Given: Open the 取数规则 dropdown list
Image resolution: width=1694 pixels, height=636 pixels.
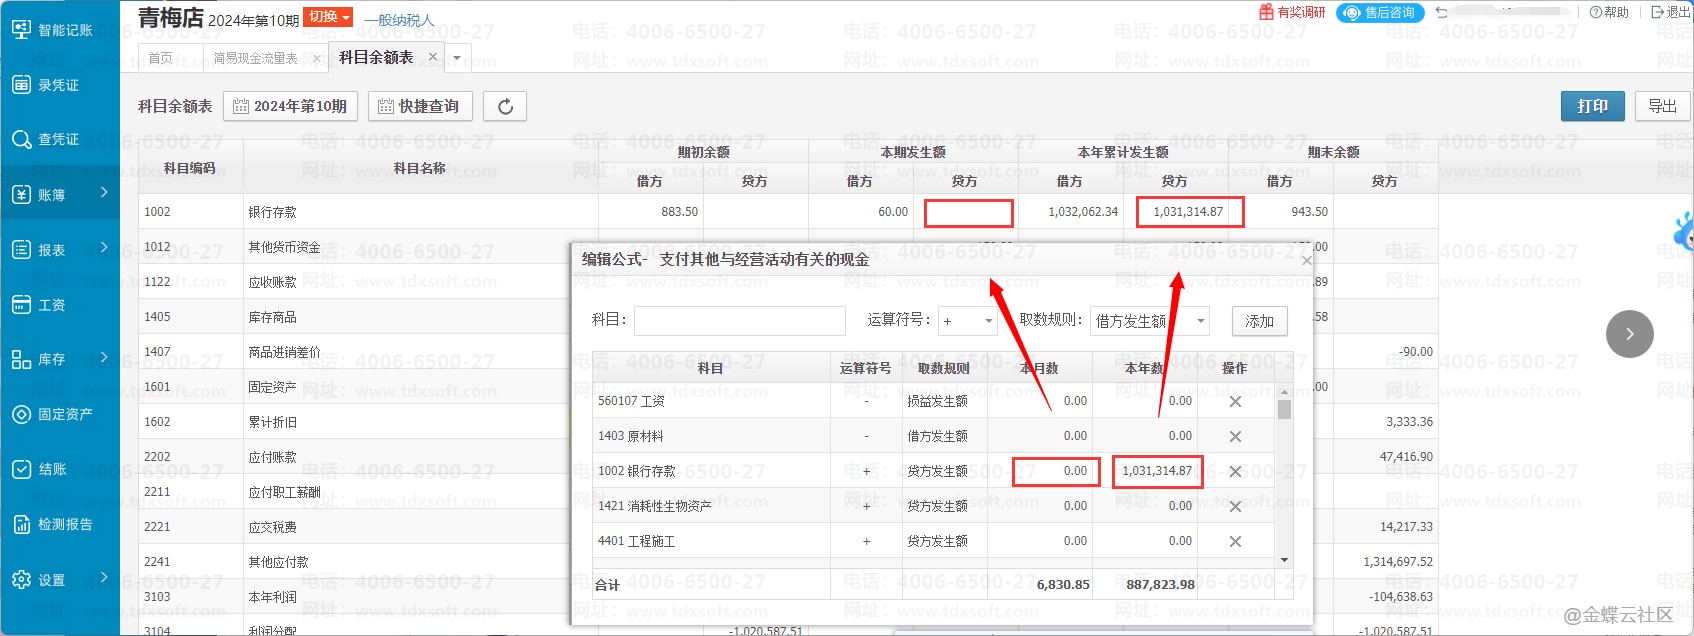Looking at the screenshot, I should click(1150, 321).
